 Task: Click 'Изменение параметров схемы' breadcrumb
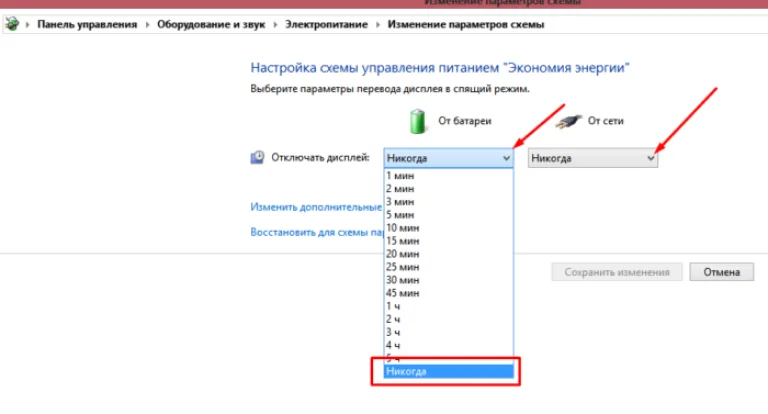(466, 24)
